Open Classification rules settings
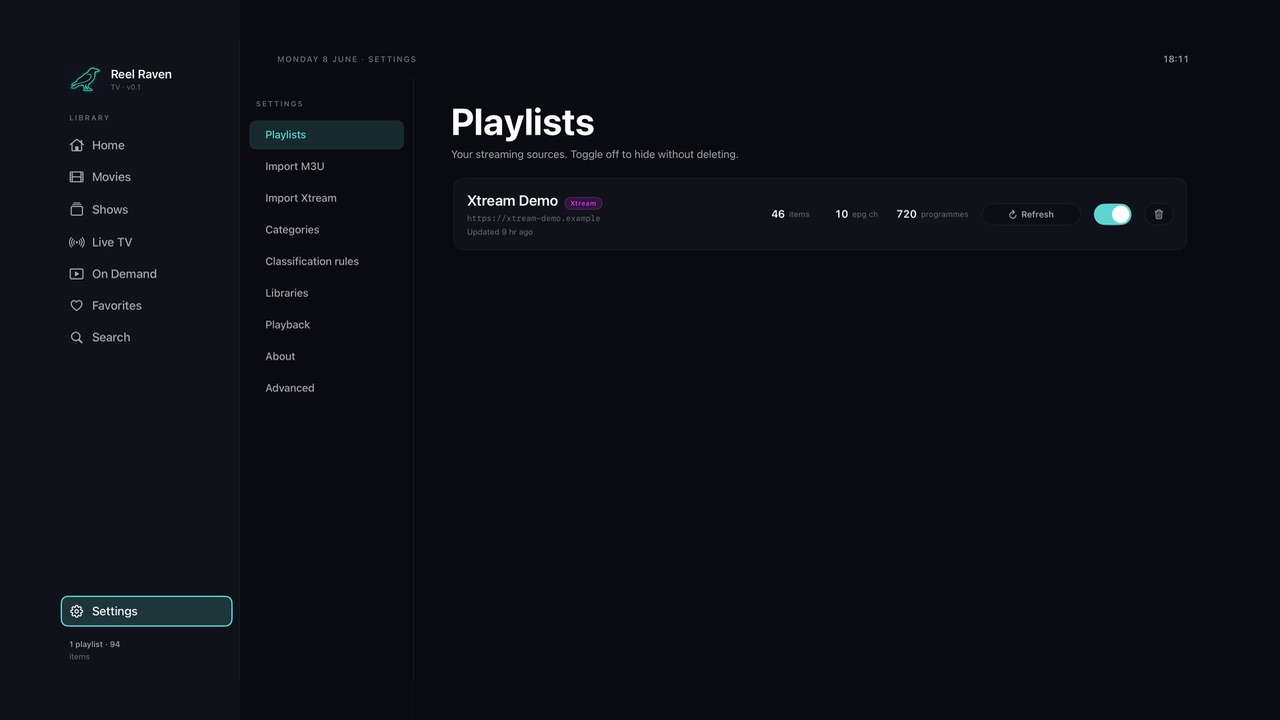This screenshot has width=1280, height=720. click(x=326, y=261)
